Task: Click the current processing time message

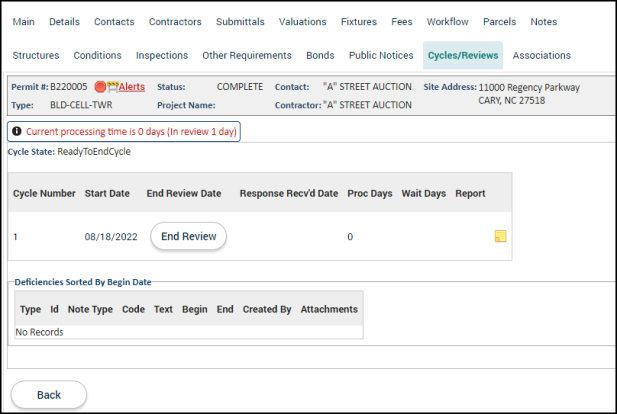Action: pos(131,131)
